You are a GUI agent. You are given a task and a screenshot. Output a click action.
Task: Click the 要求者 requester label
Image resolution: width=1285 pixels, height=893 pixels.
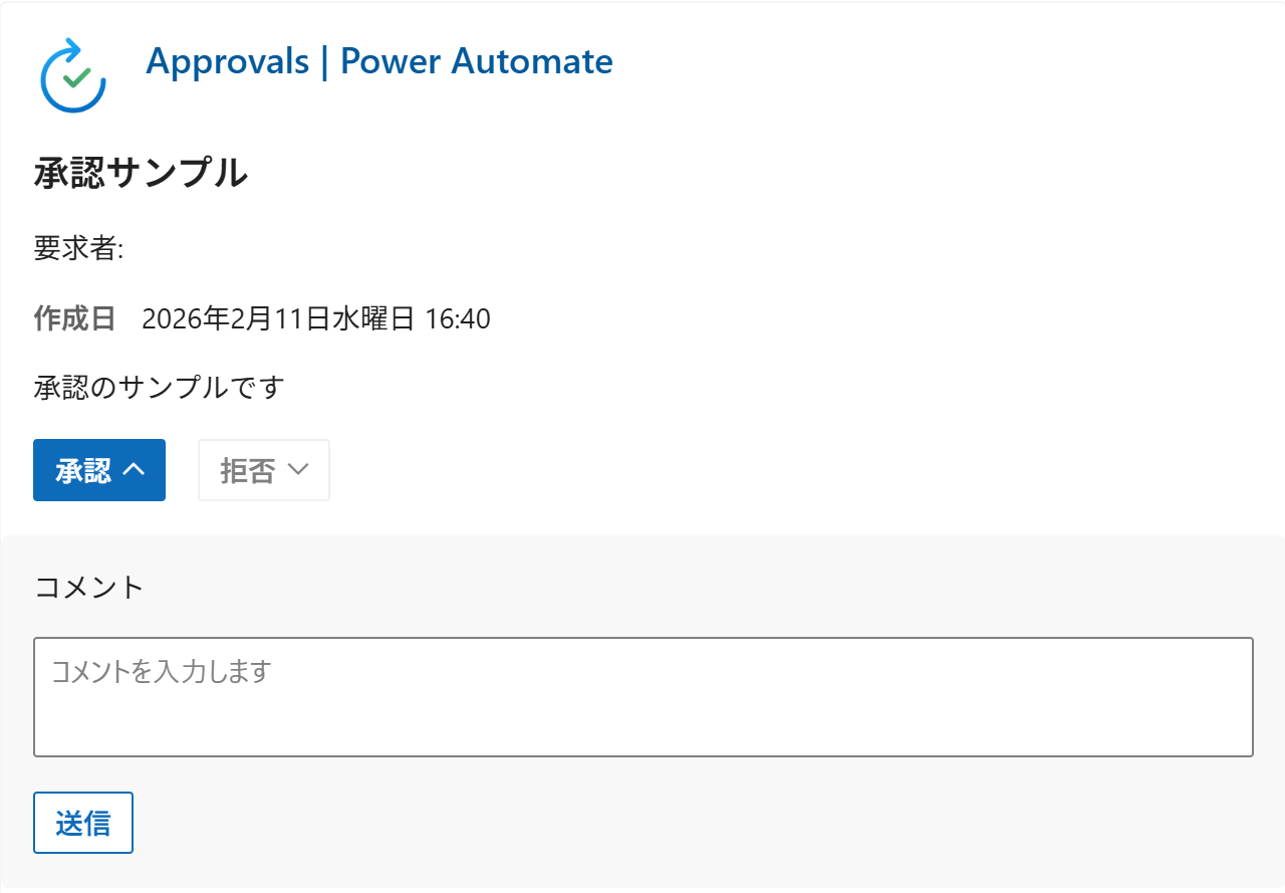(77, 249)
